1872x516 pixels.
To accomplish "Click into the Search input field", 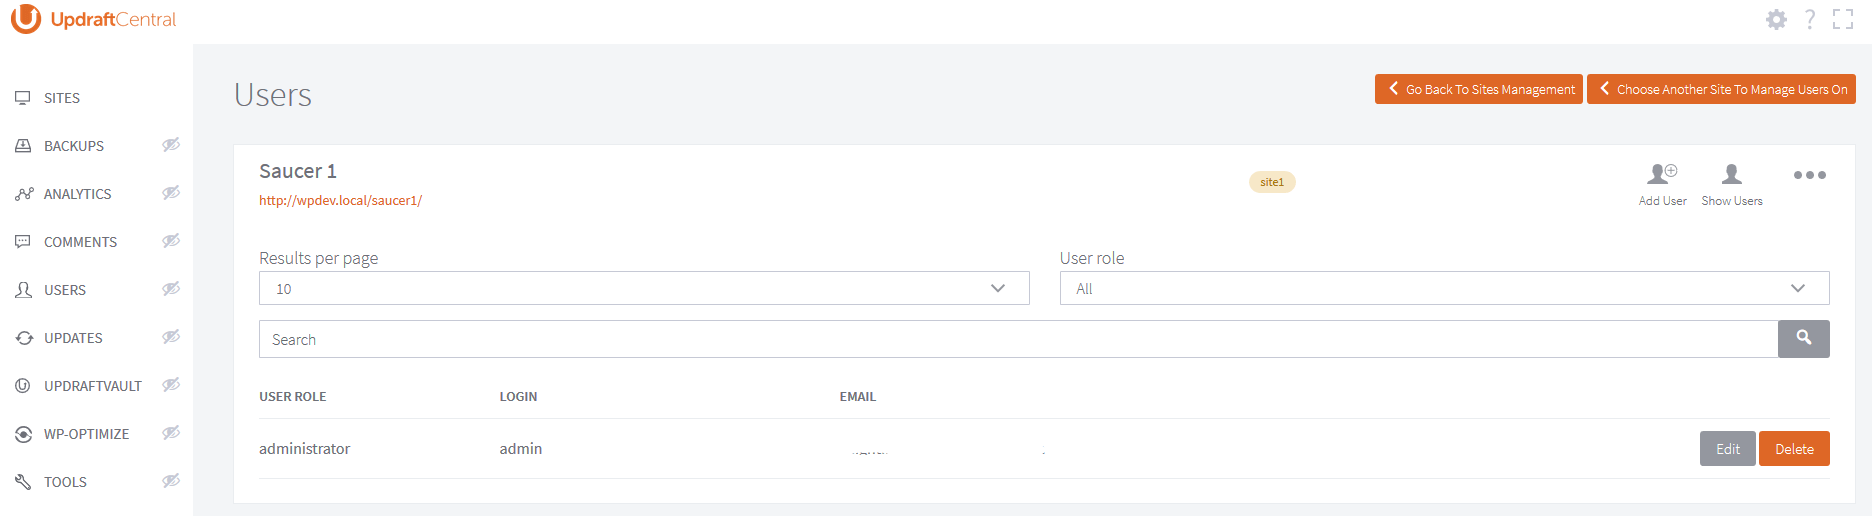I will tap(1017, 340).
